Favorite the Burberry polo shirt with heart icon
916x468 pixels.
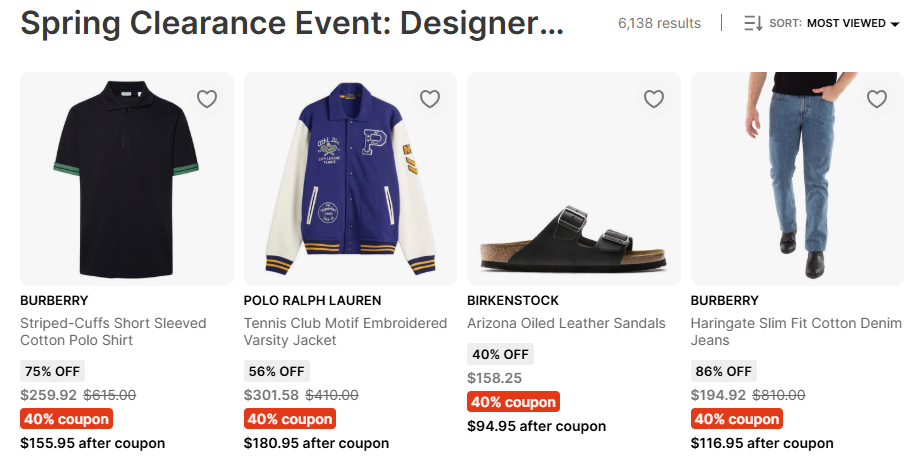tap(207, 99)
